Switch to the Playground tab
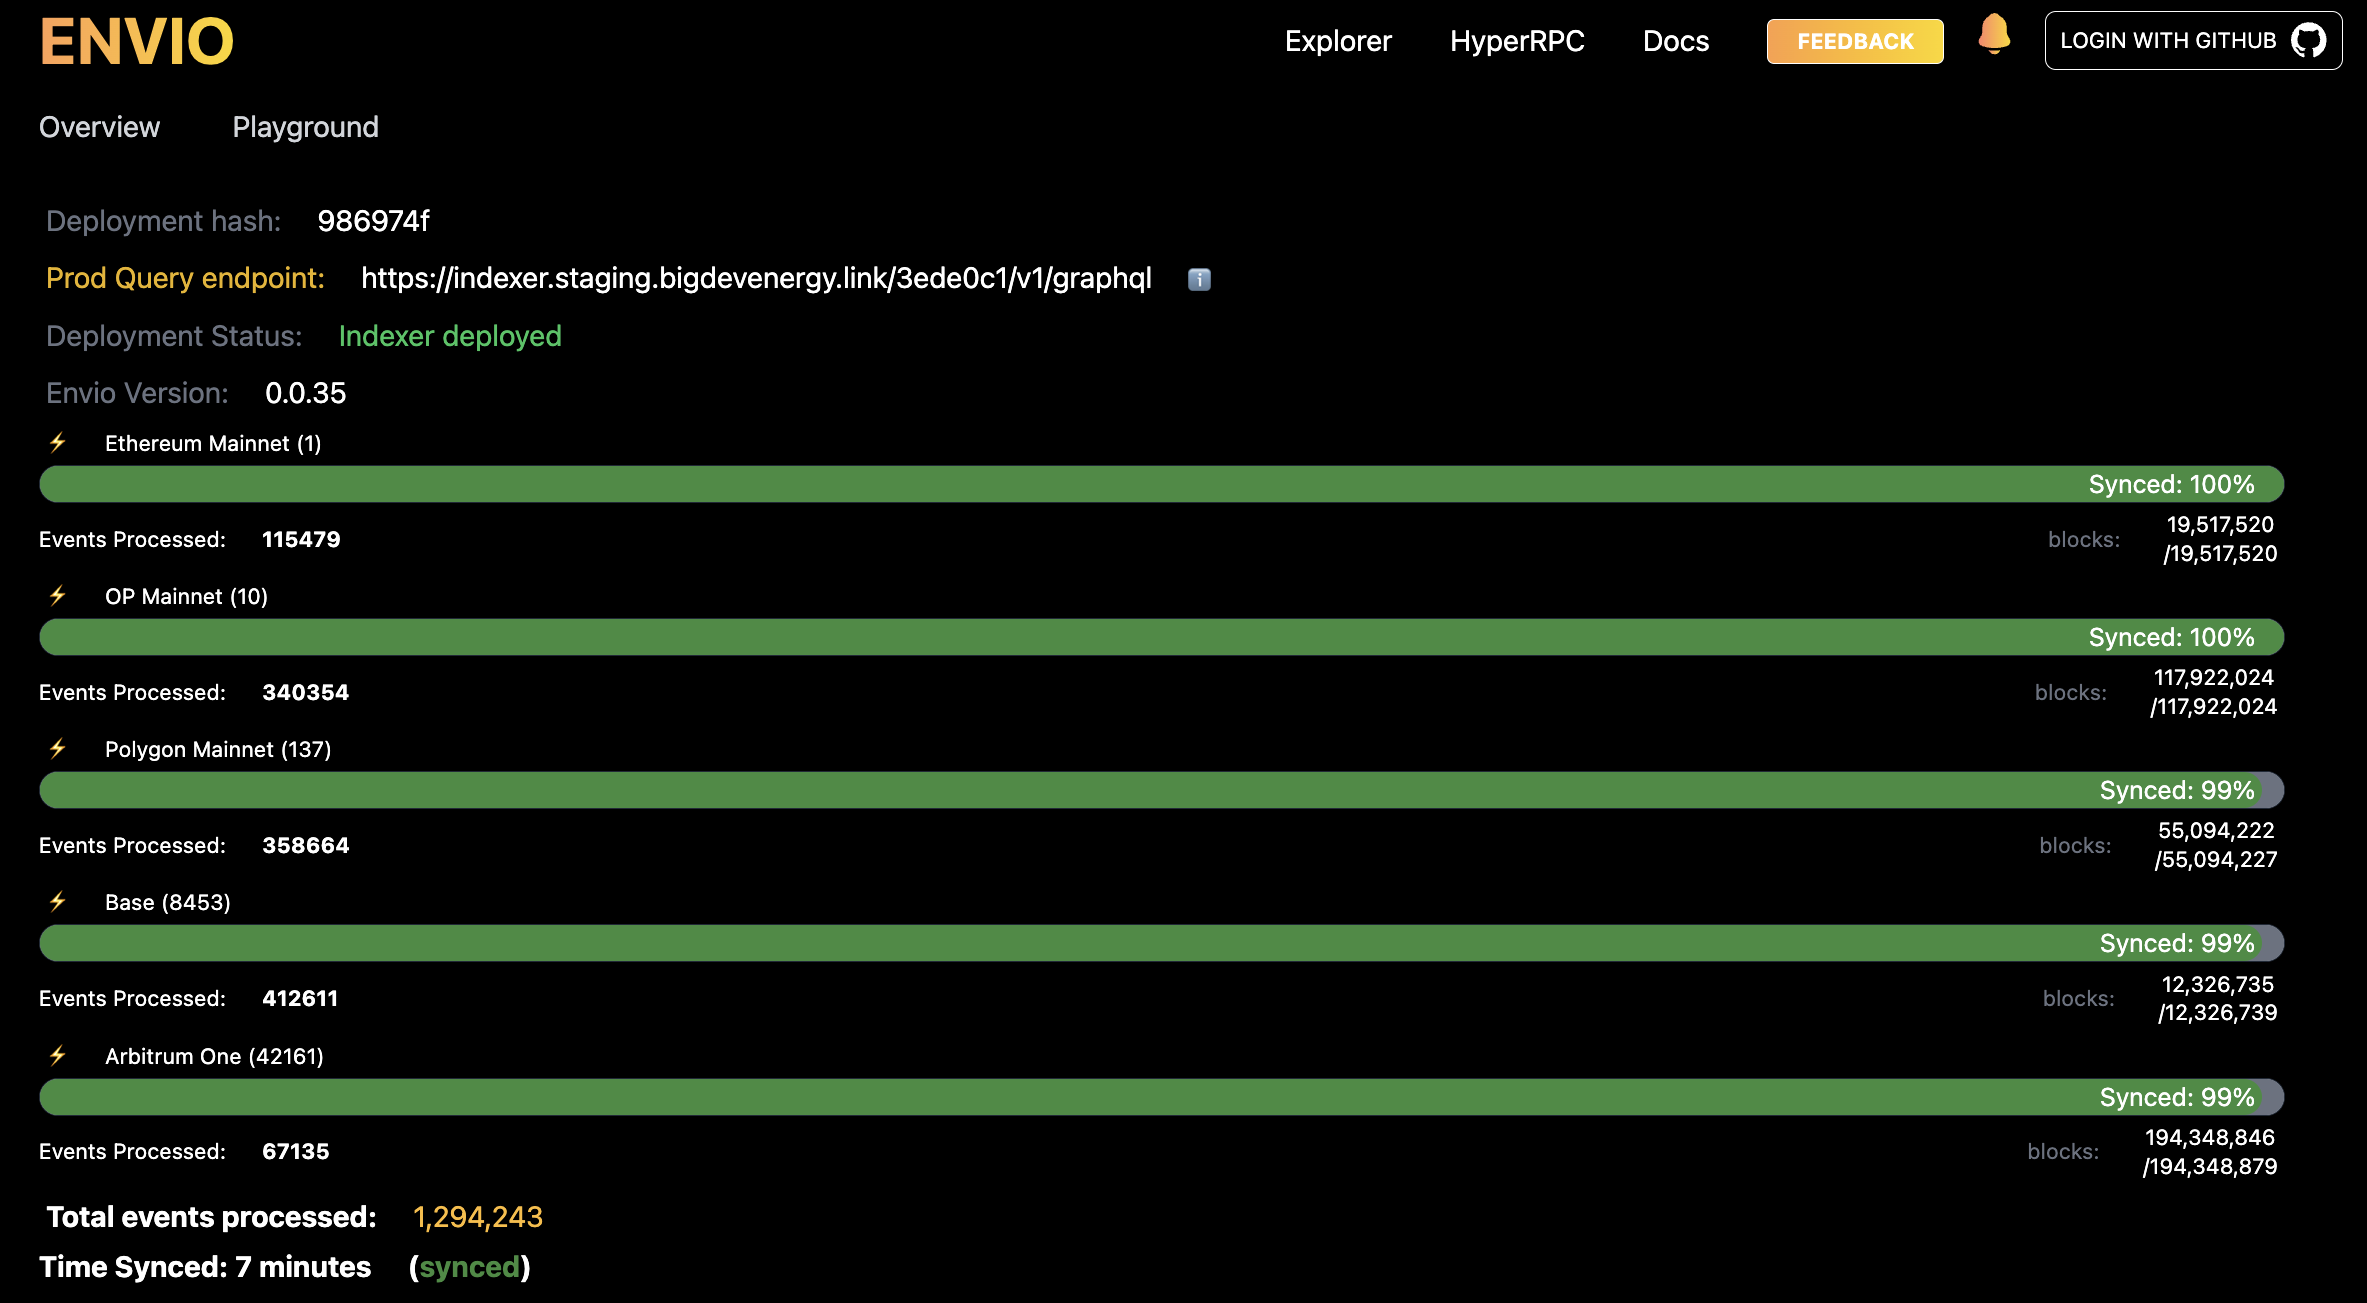The height and width of the screenshot is (1303, 2367). point(305,126)
